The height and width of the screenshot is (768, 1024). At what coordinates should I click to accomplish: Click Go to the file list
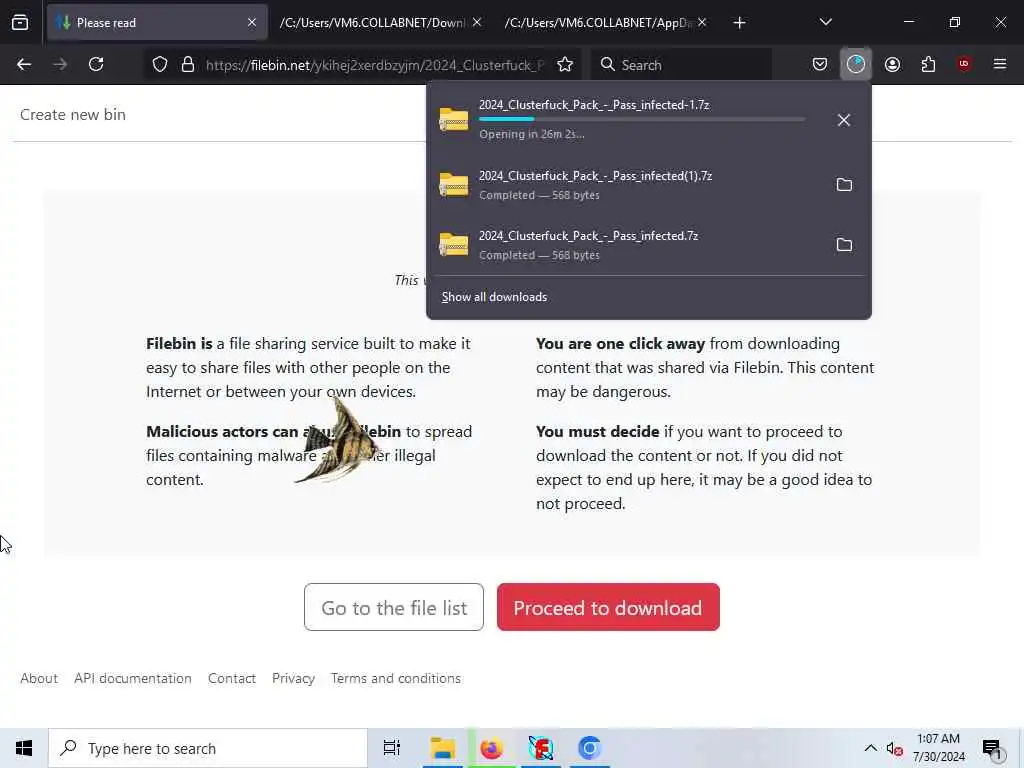[x=394, y=607]
